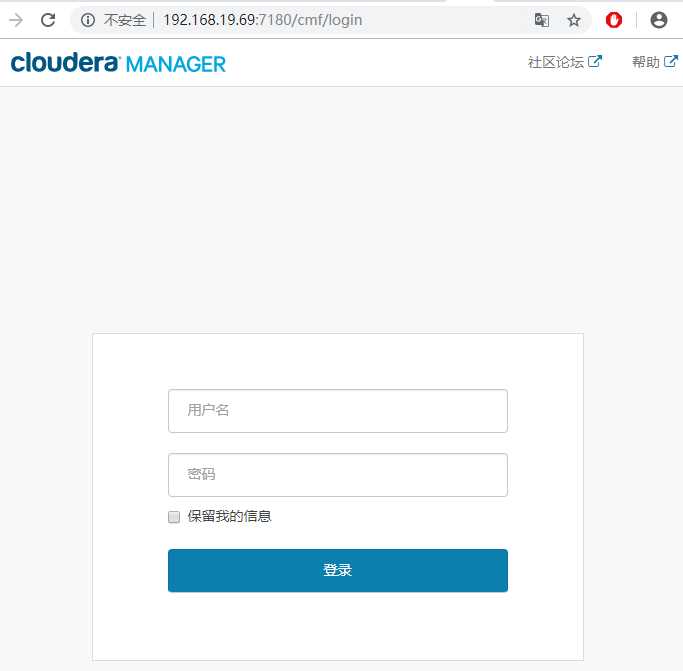Image resolution: width=683 pixels, height=671 pixels.
Task: Click the 保留我的信息 label text
Action: click(x=230, y=516)
